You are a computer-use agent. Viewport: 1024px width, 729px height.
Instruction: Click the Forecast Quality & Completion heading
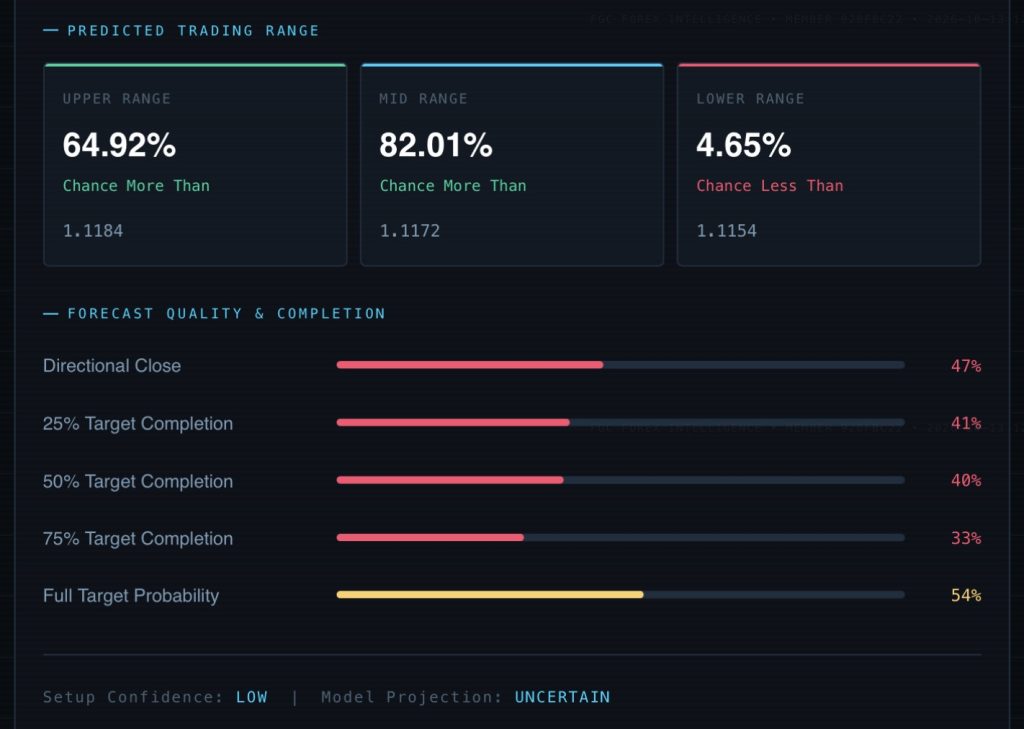click(226, 314)
